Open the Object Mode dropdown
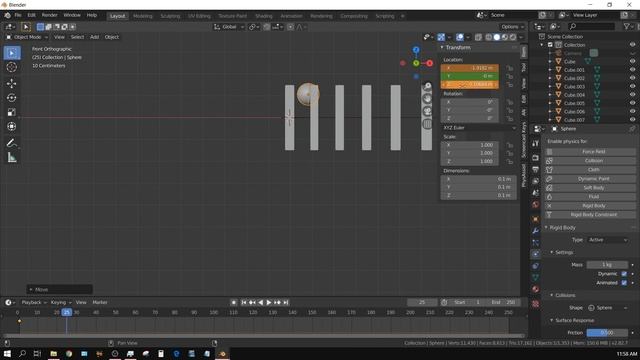640x360 pixels. coord(27,37)
